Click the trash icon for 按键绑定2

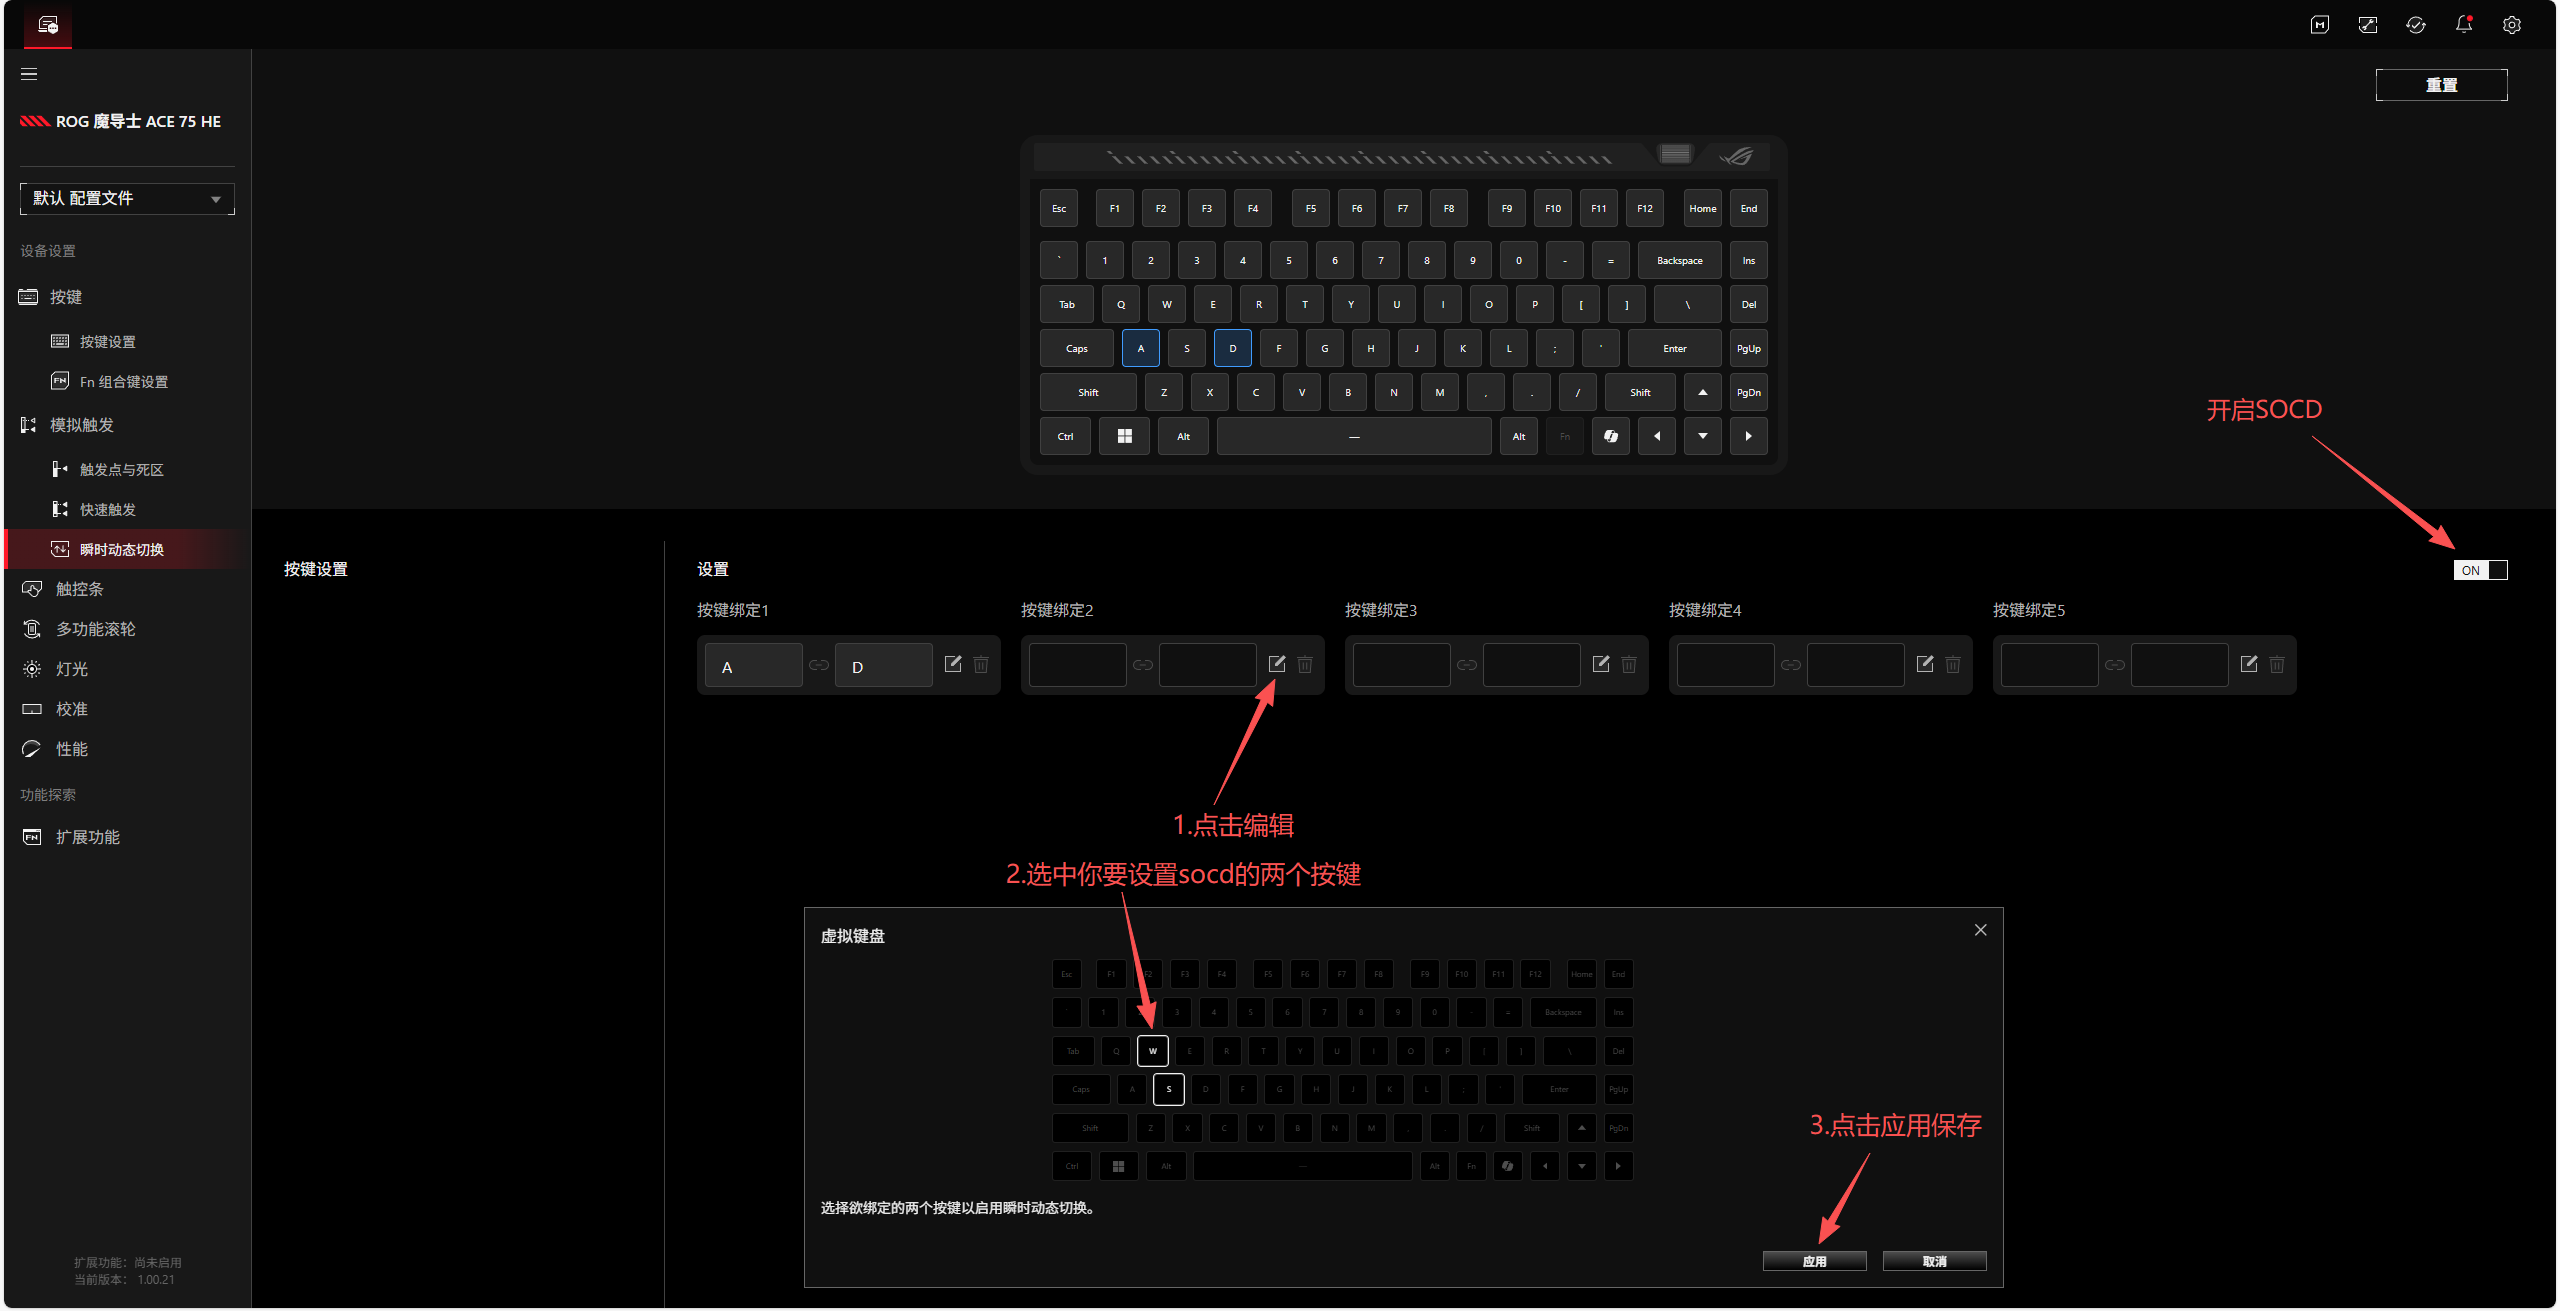pyautogui.click(x=1305, y=664)
